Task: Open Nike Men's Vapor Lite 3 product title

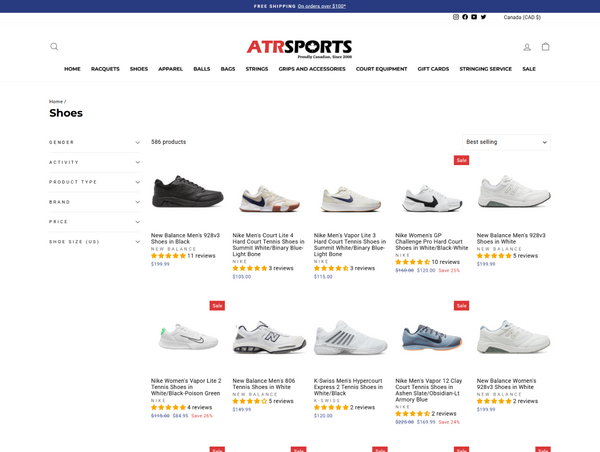Action: click(x=350, y=245)
